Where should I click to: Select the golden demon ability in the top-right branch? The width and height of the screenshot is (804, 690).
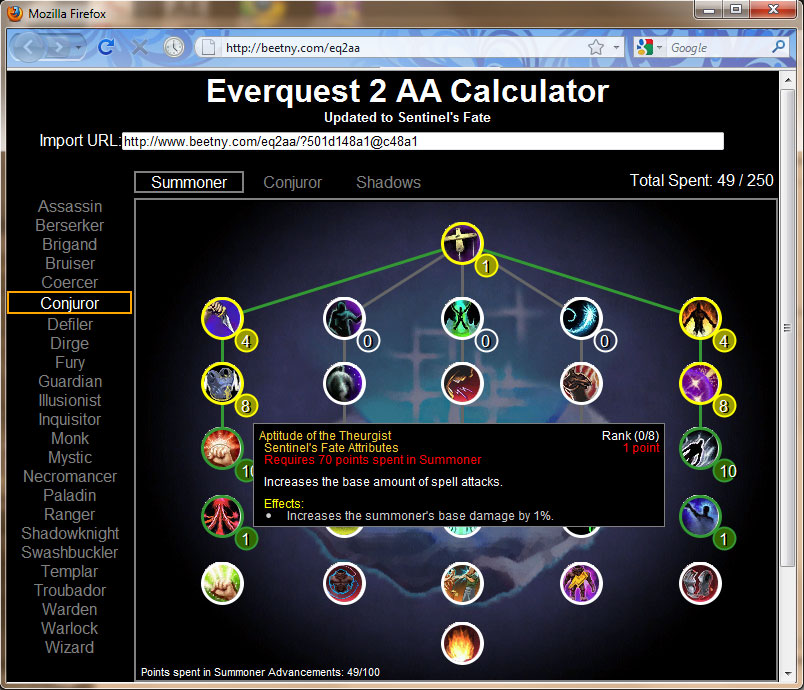(700, 317)
